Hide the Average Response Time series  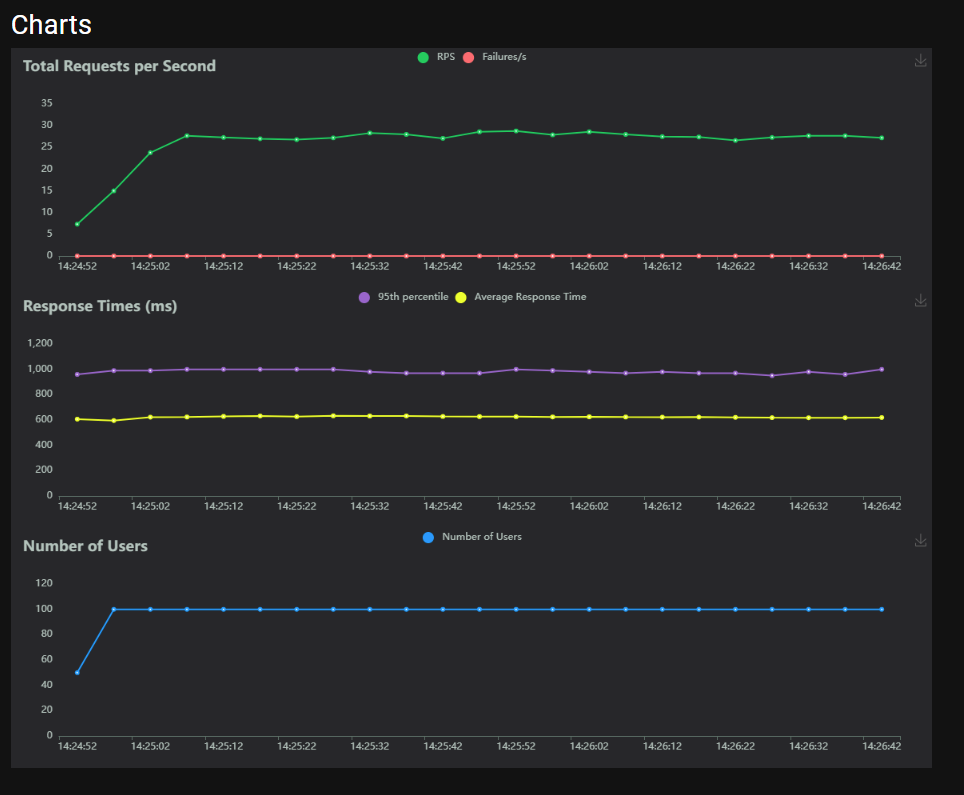(x=520, y=297)
